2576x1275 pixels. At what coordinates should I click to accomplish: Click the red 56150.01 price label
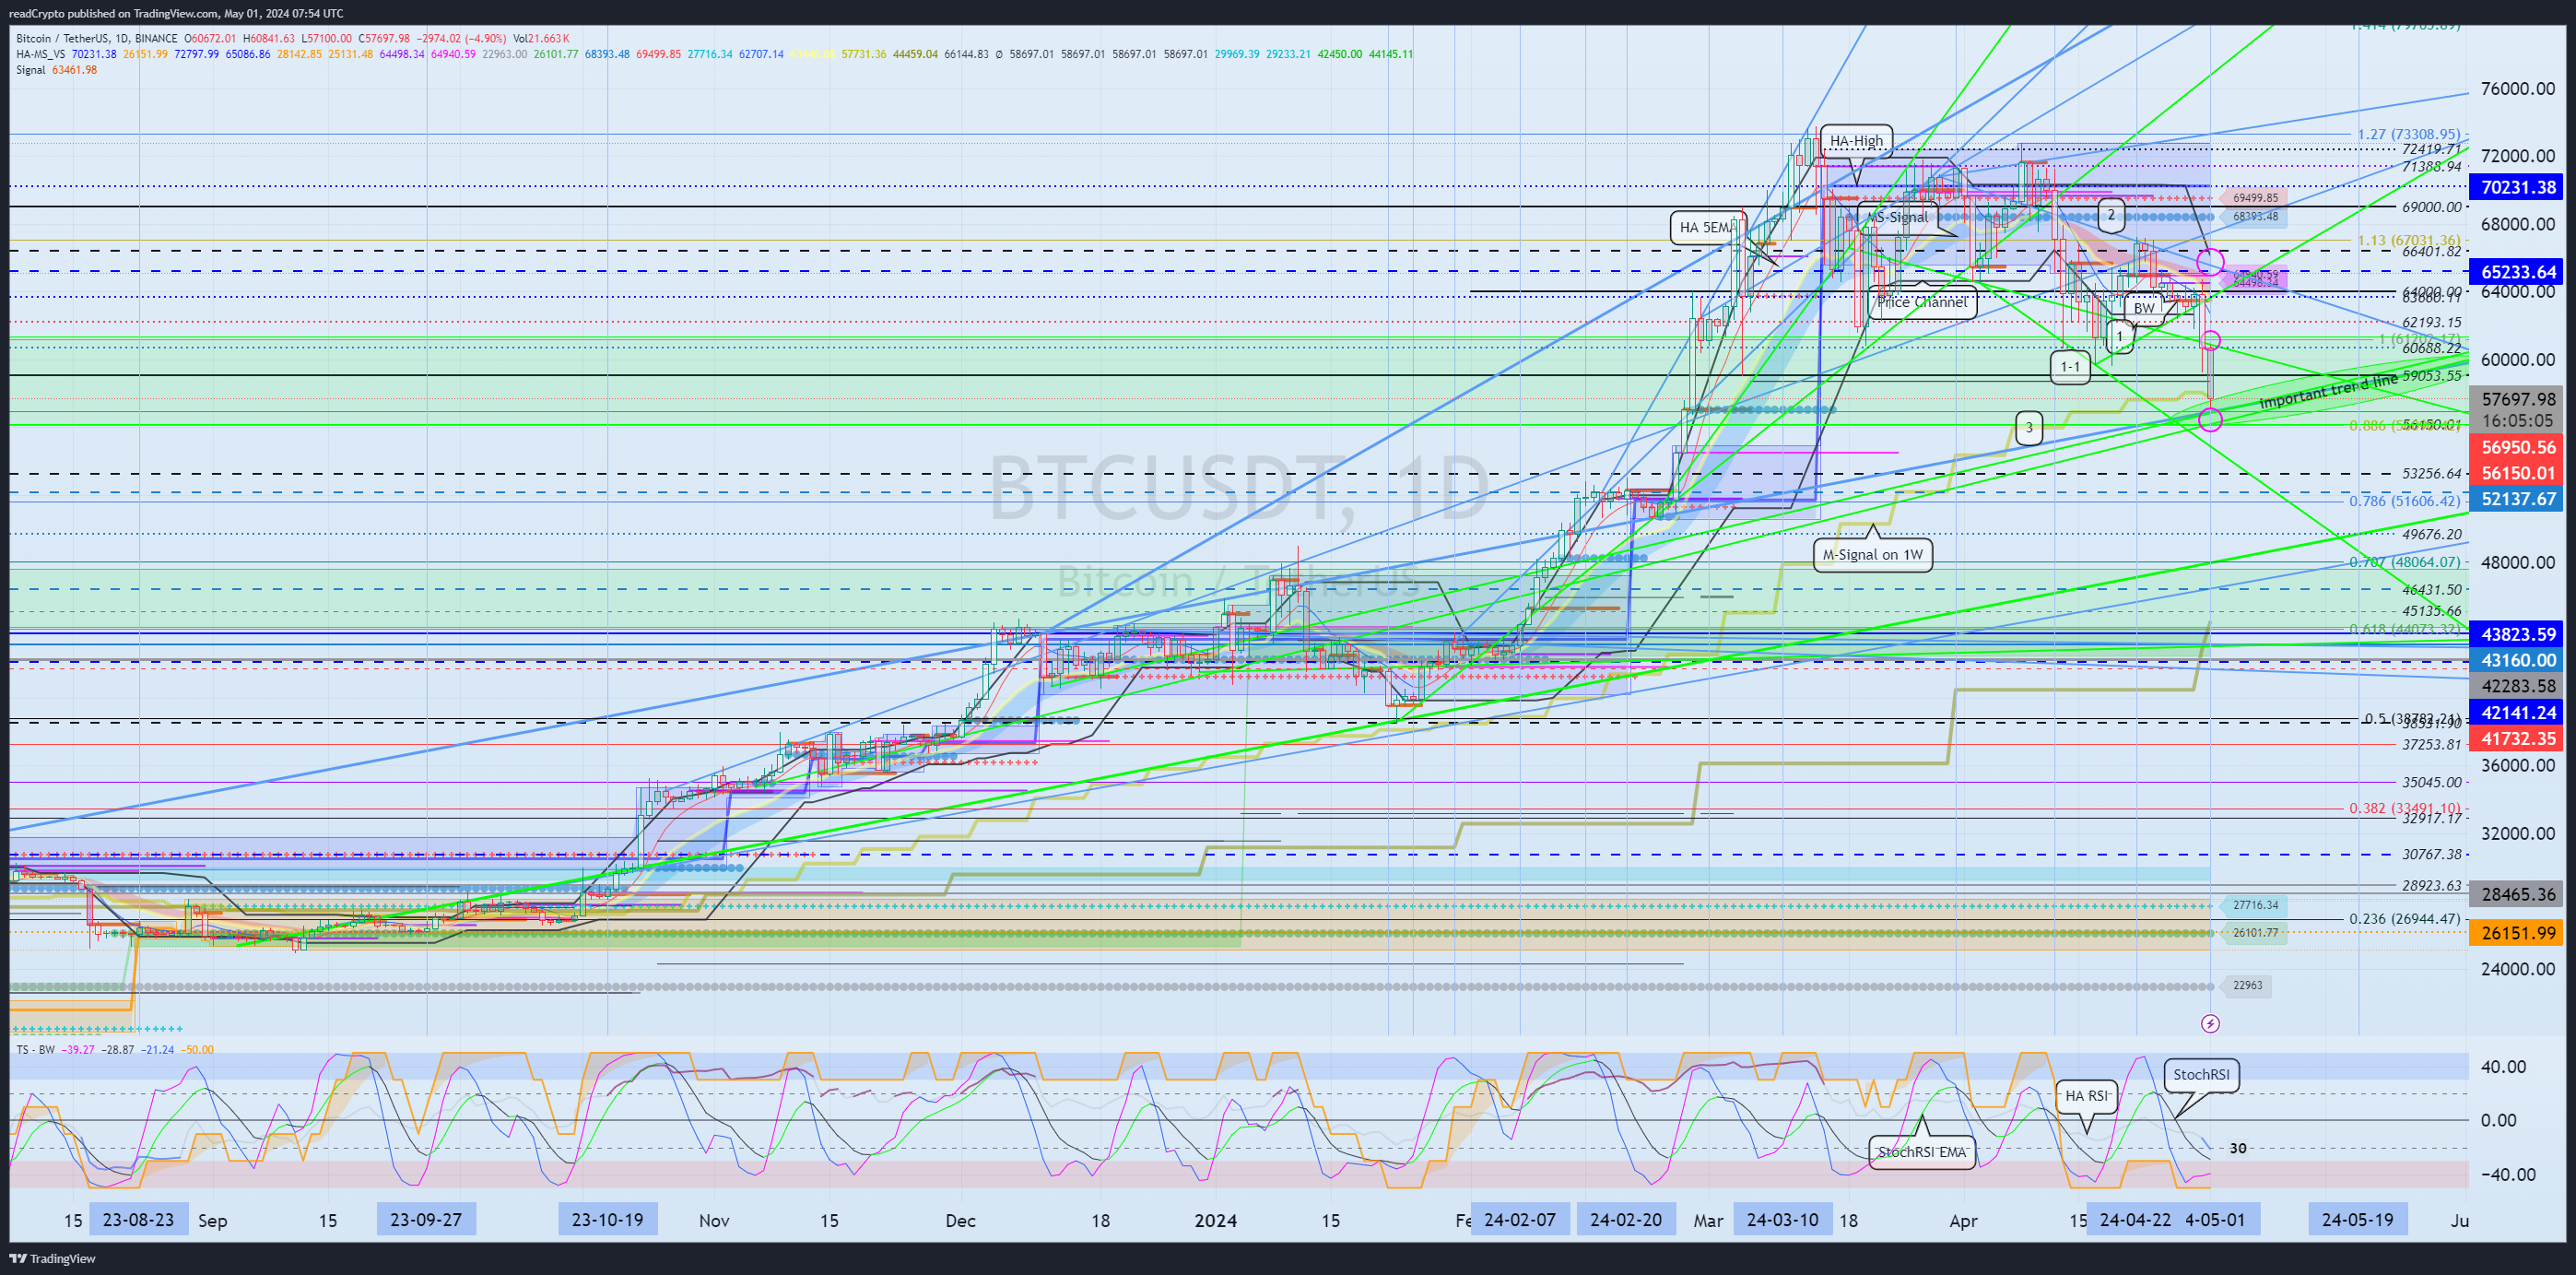tap(2518, 473)
